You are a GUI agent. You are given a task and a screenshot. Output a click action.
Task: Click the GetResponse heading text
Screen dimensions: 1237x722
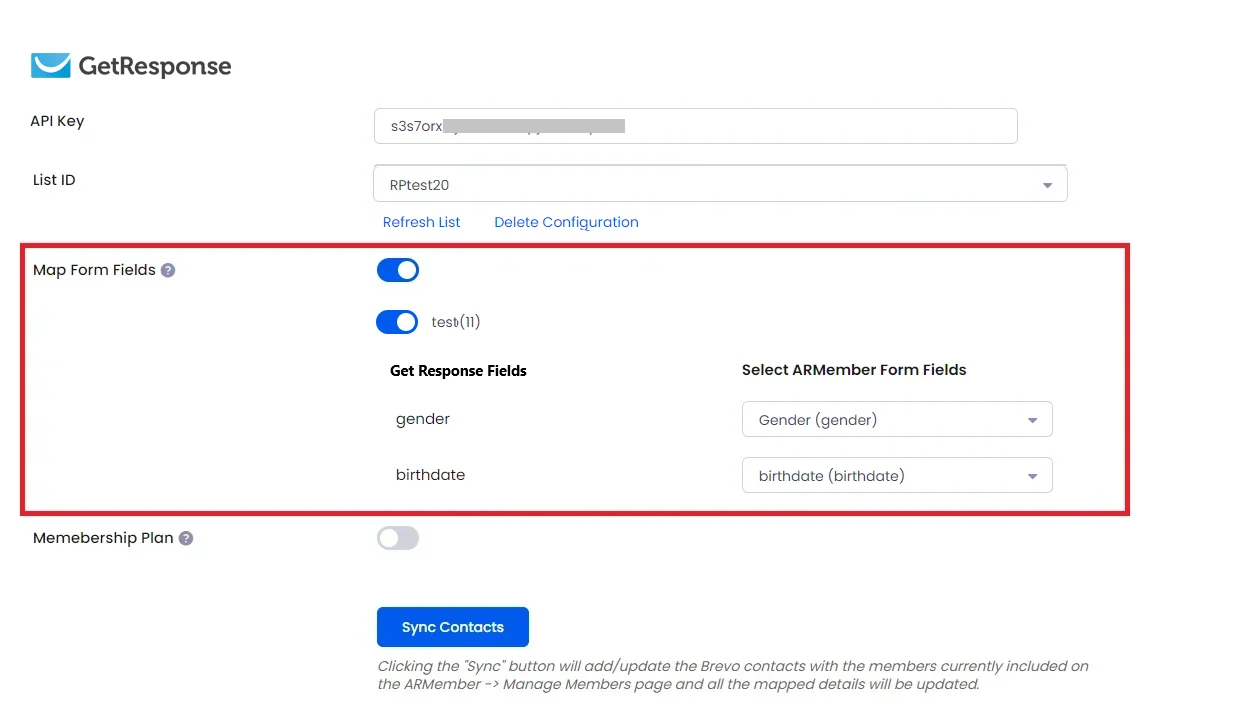click(155, 67)
